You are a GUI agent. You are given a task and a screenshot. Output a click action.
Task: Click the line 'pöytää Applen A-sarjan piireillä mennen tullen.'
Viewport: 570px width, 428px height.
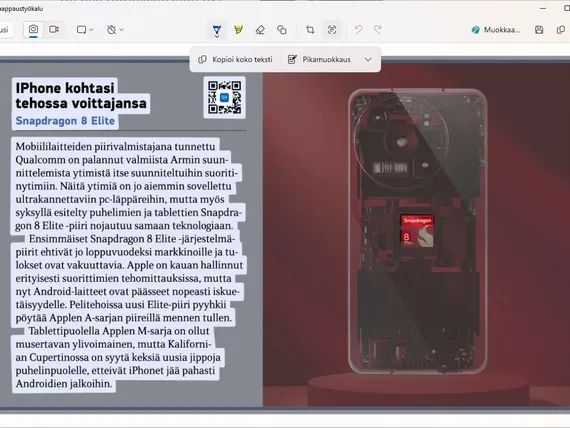pyautogui.click(x=124, y=318)
